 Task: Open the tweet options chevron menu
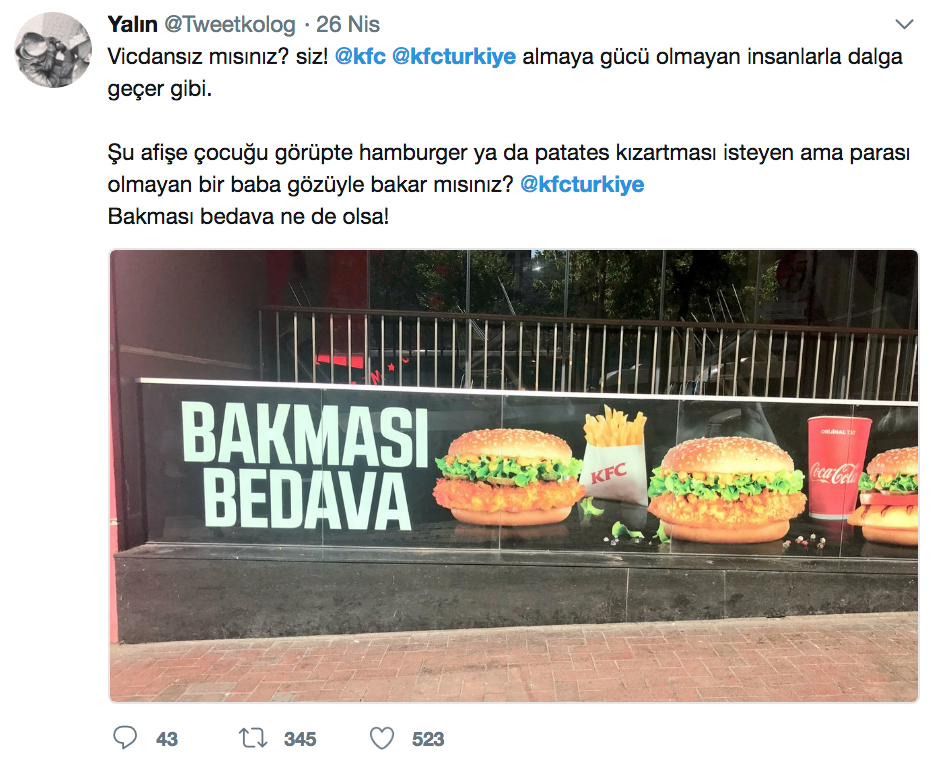(904, 24)
